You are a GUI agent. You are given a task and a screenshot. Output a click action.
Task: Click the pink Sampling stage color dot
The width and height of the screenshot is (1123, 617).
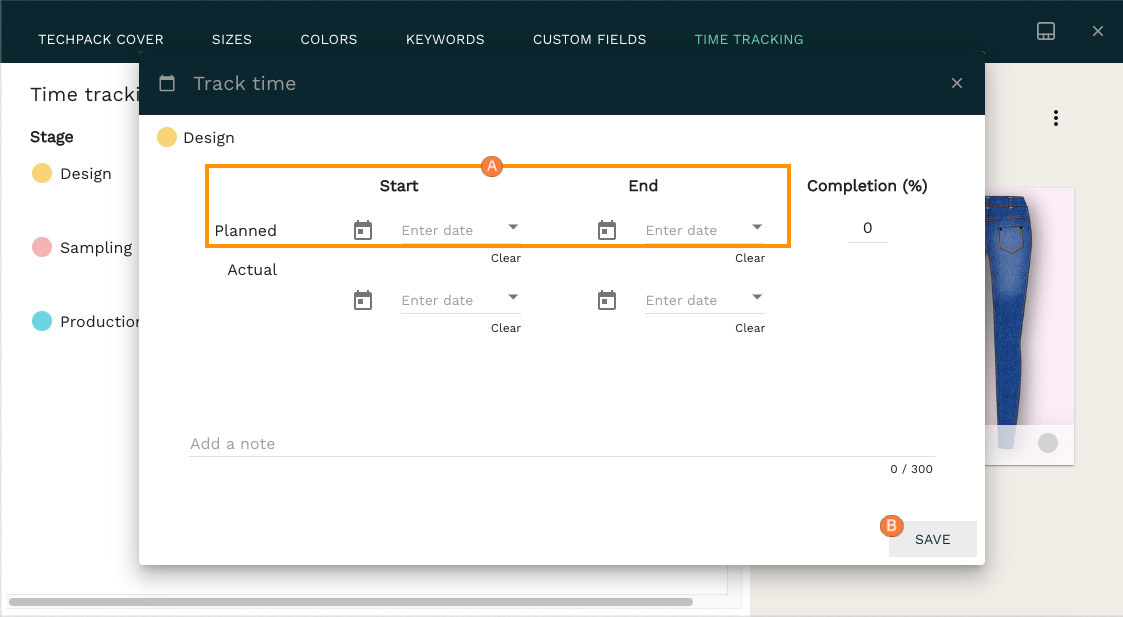pyautogui.click(x=42, y=247)
